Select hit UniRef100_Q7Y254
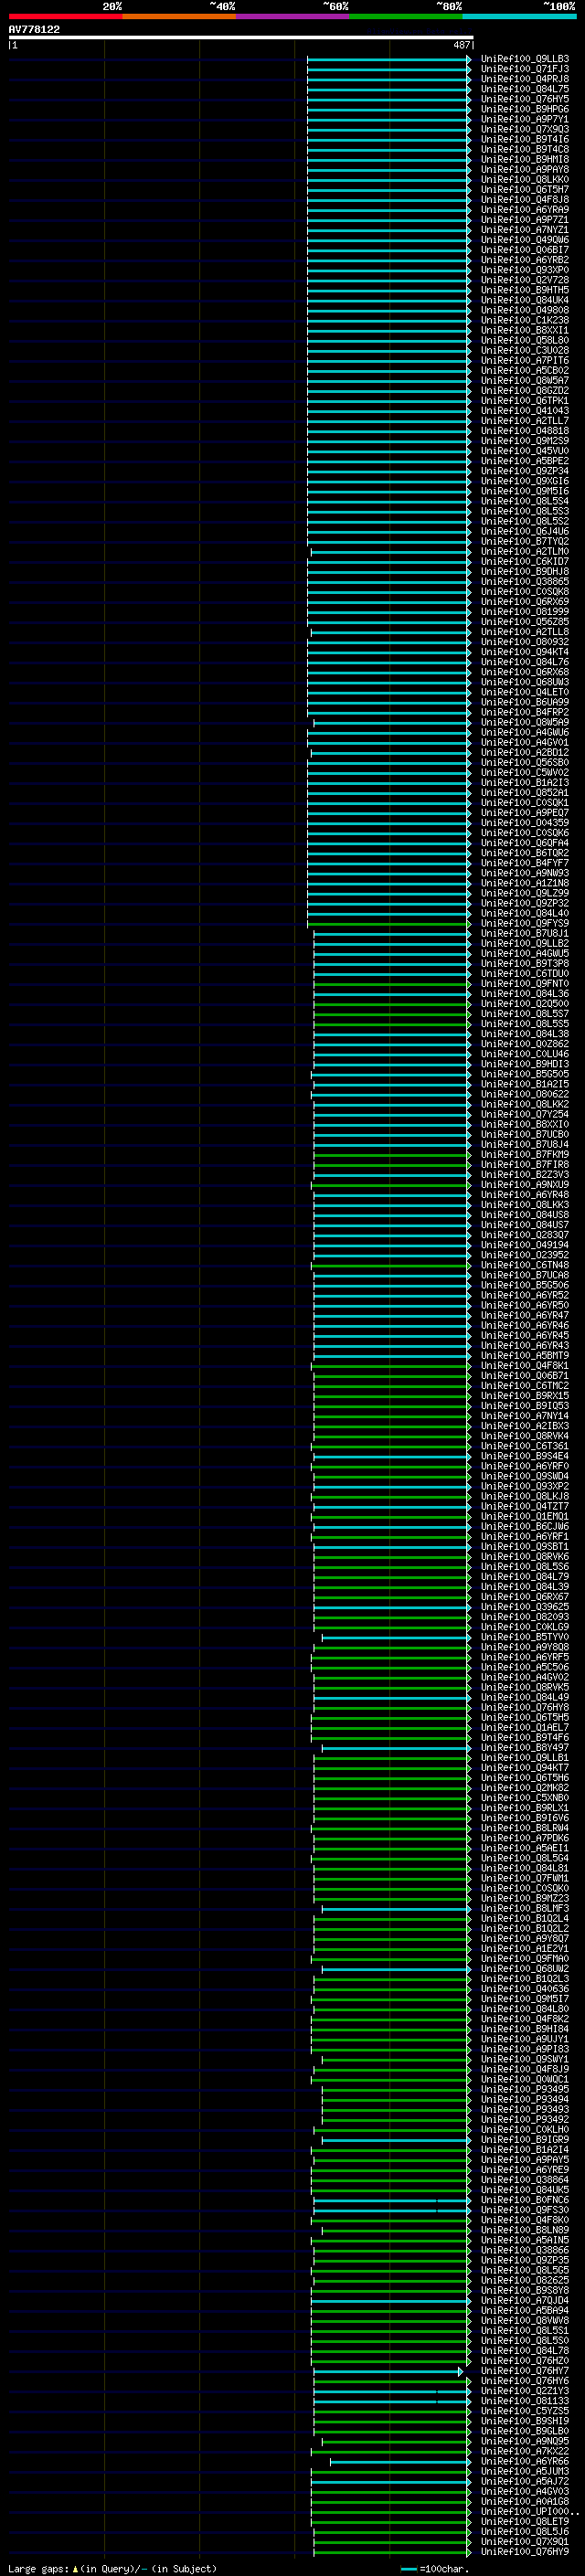Image resolution: width=585 pixels, height=2576 pixels. coord(525,1114)
